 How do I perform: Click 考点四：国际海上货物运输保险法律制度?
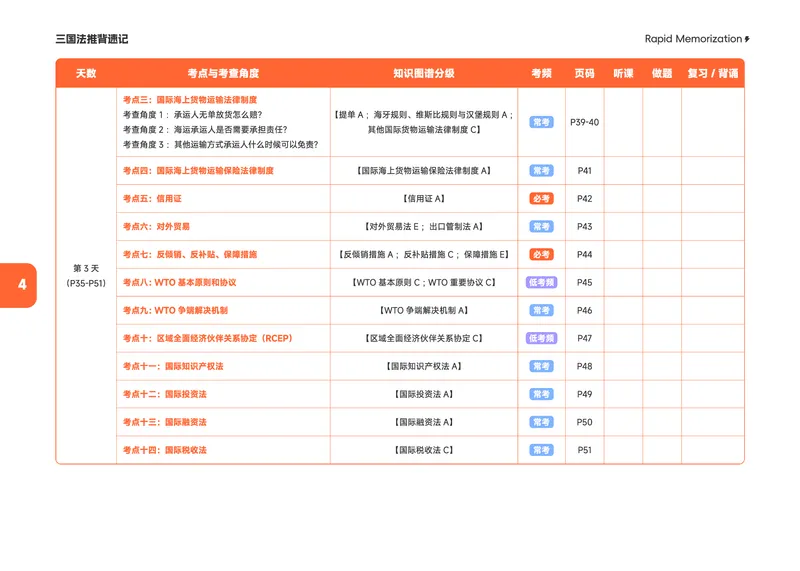[x=198, y=171]
